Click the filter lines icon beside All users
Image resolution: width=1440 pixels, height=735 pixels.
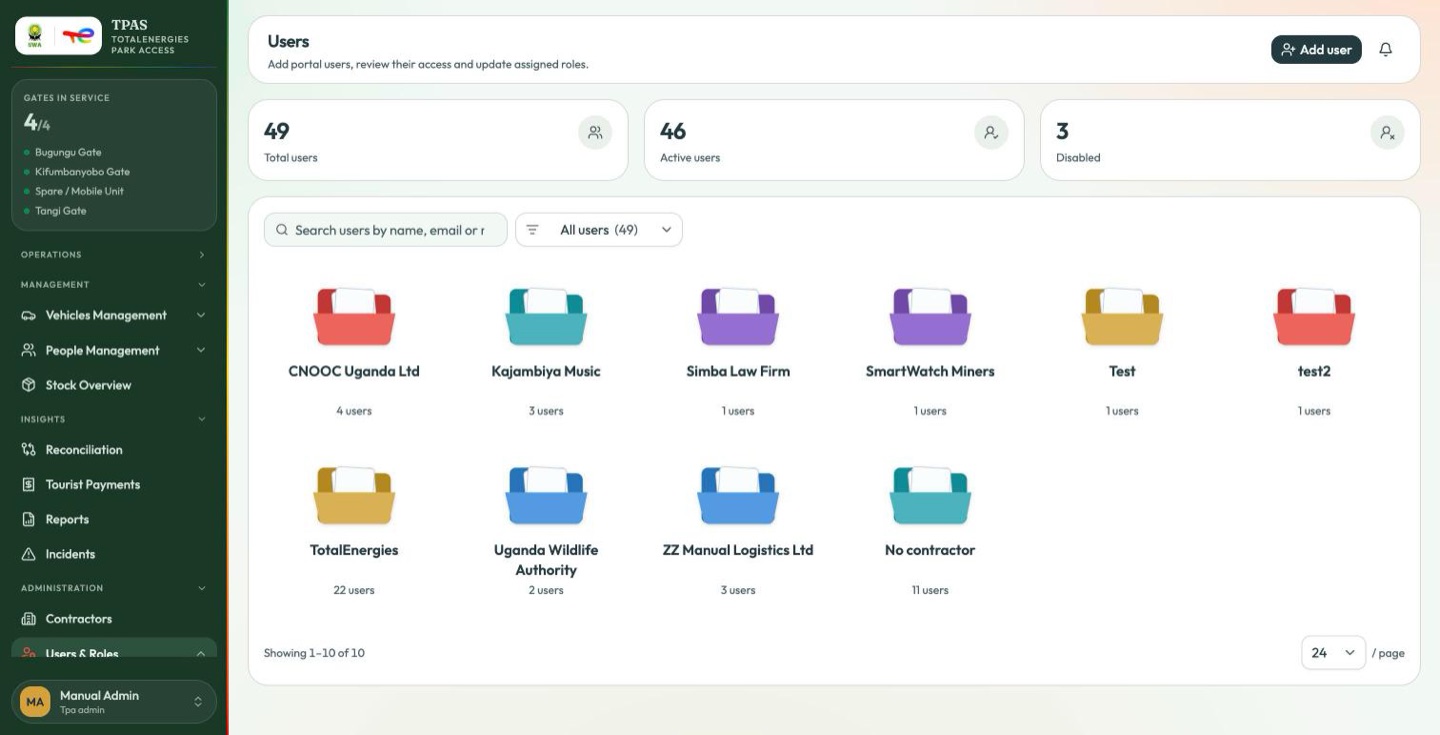(x=532, y=230)
